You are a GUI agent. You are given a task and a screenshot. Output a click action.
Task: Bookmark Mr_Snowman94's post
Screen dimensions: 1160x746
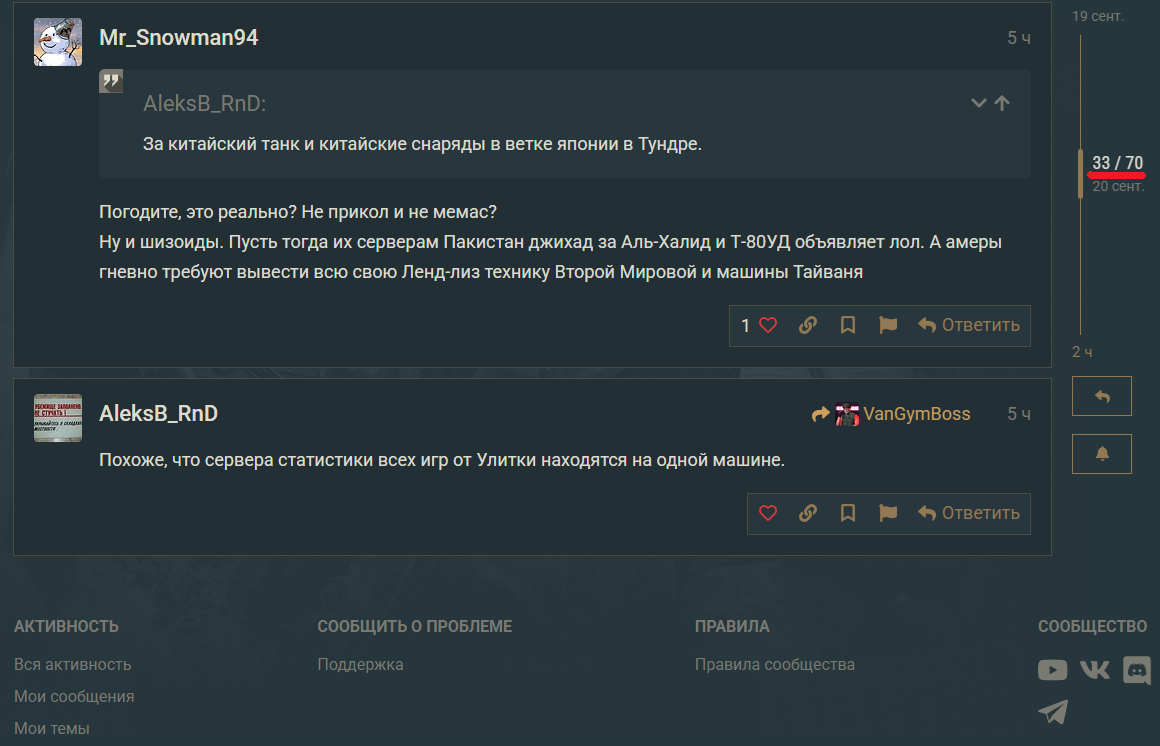(848, 325)
